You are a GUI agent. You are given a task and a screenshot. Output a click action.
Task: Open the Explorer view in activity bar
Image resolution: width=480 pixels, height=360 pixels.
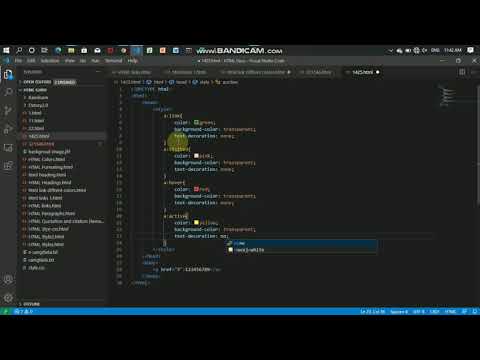coord(8,74)
